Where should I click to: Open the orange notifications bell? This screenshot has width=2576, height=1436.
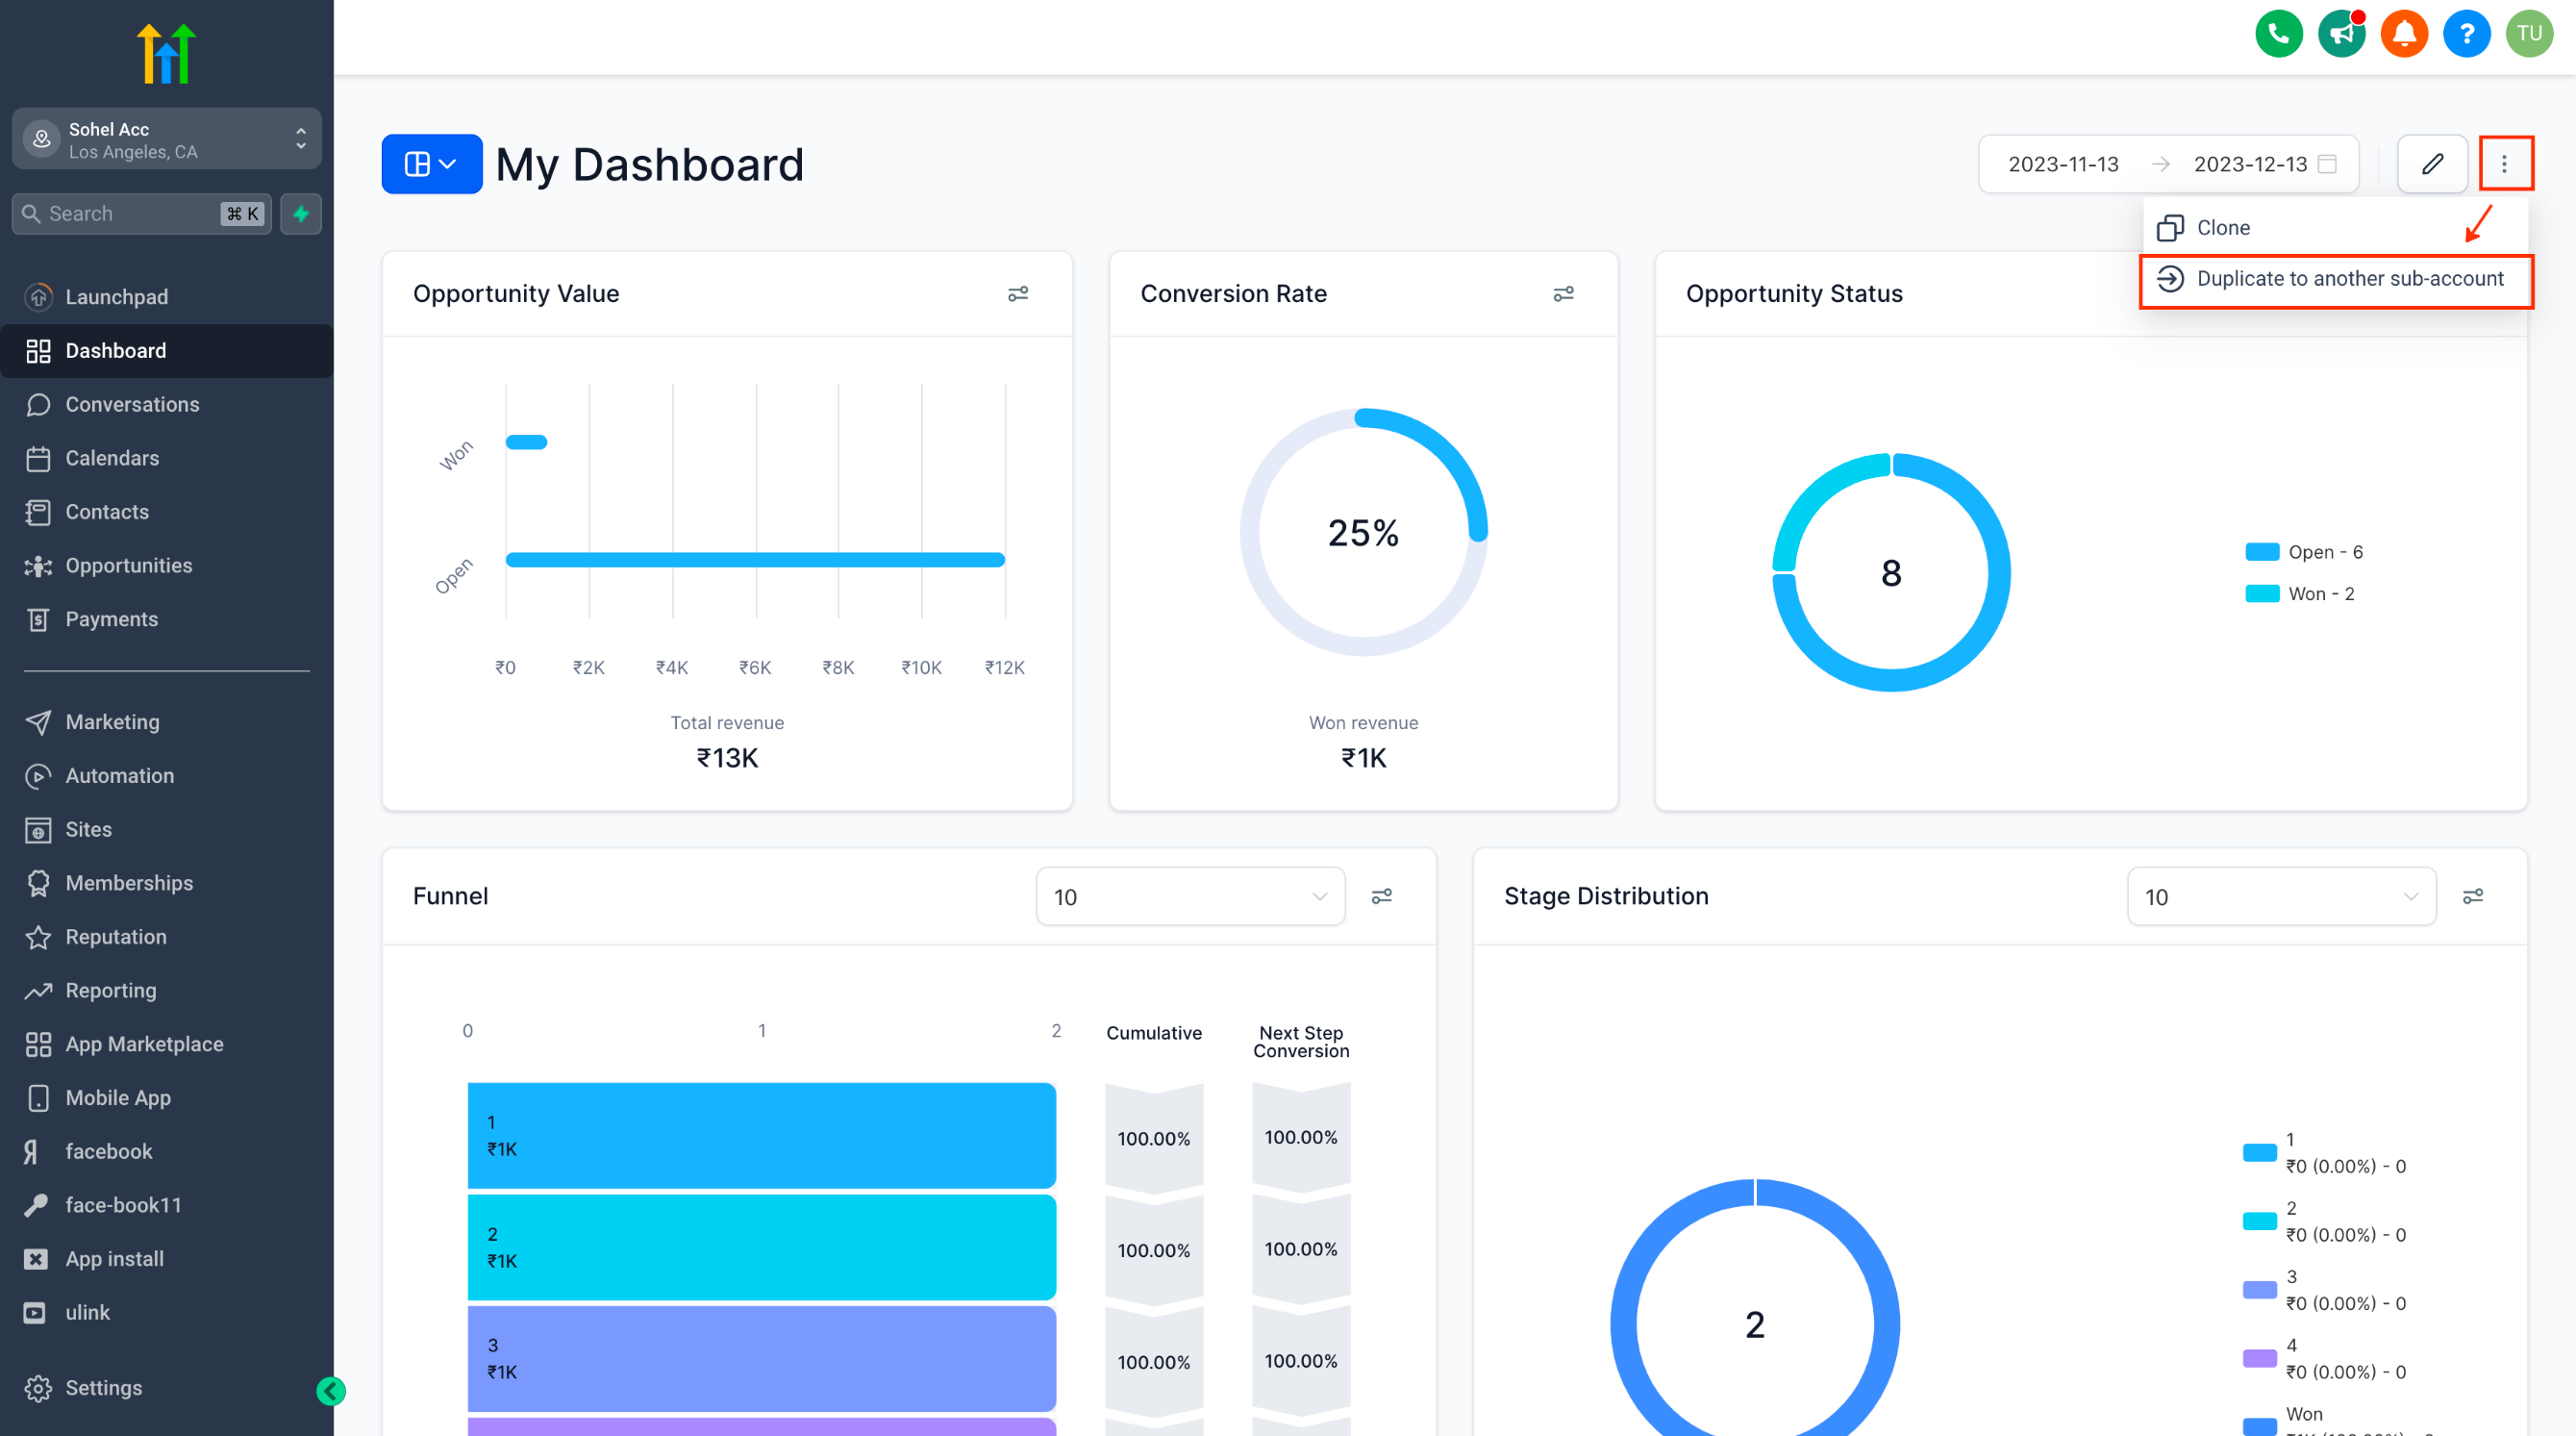coord(2404,34)
